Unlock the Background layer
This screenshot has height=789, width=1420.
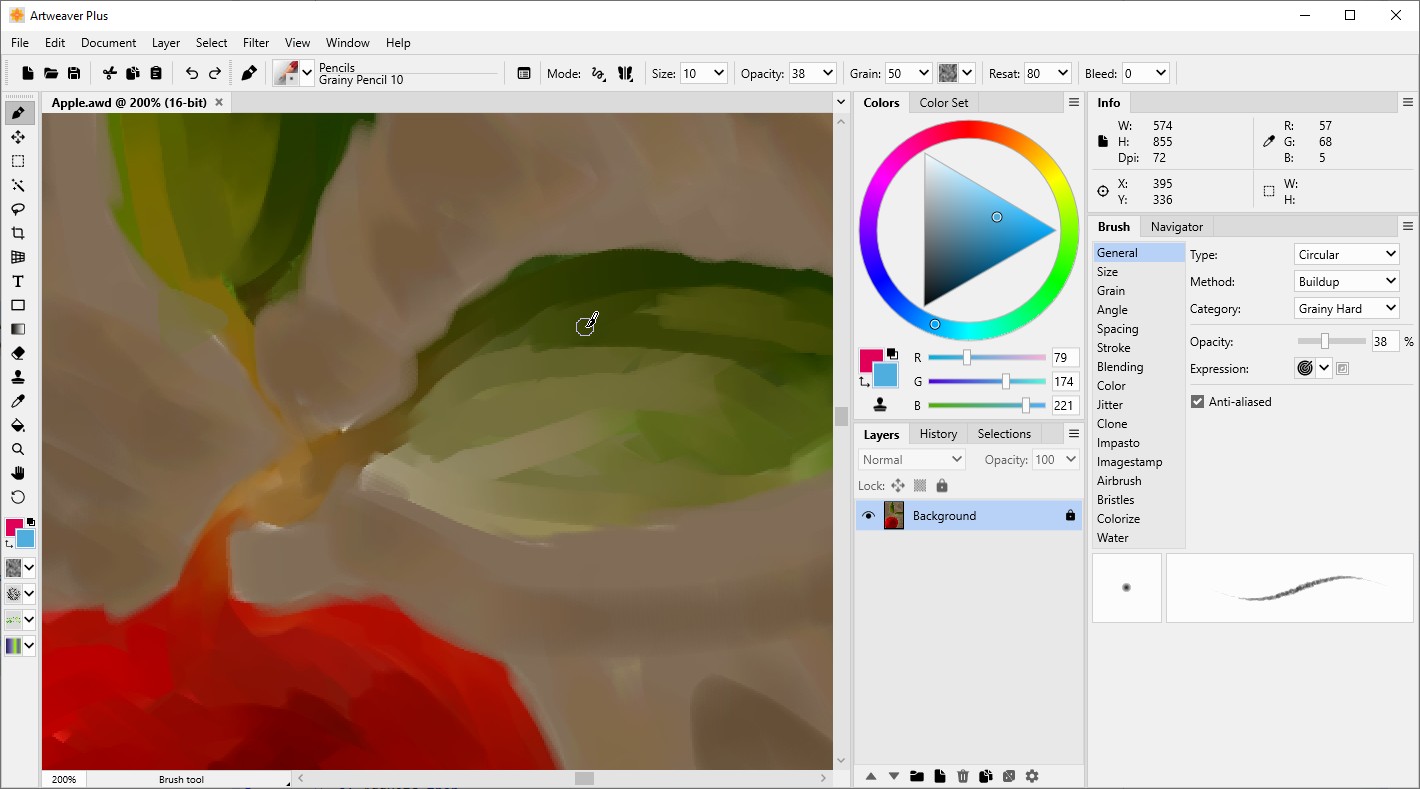[x=1069, y=515]
